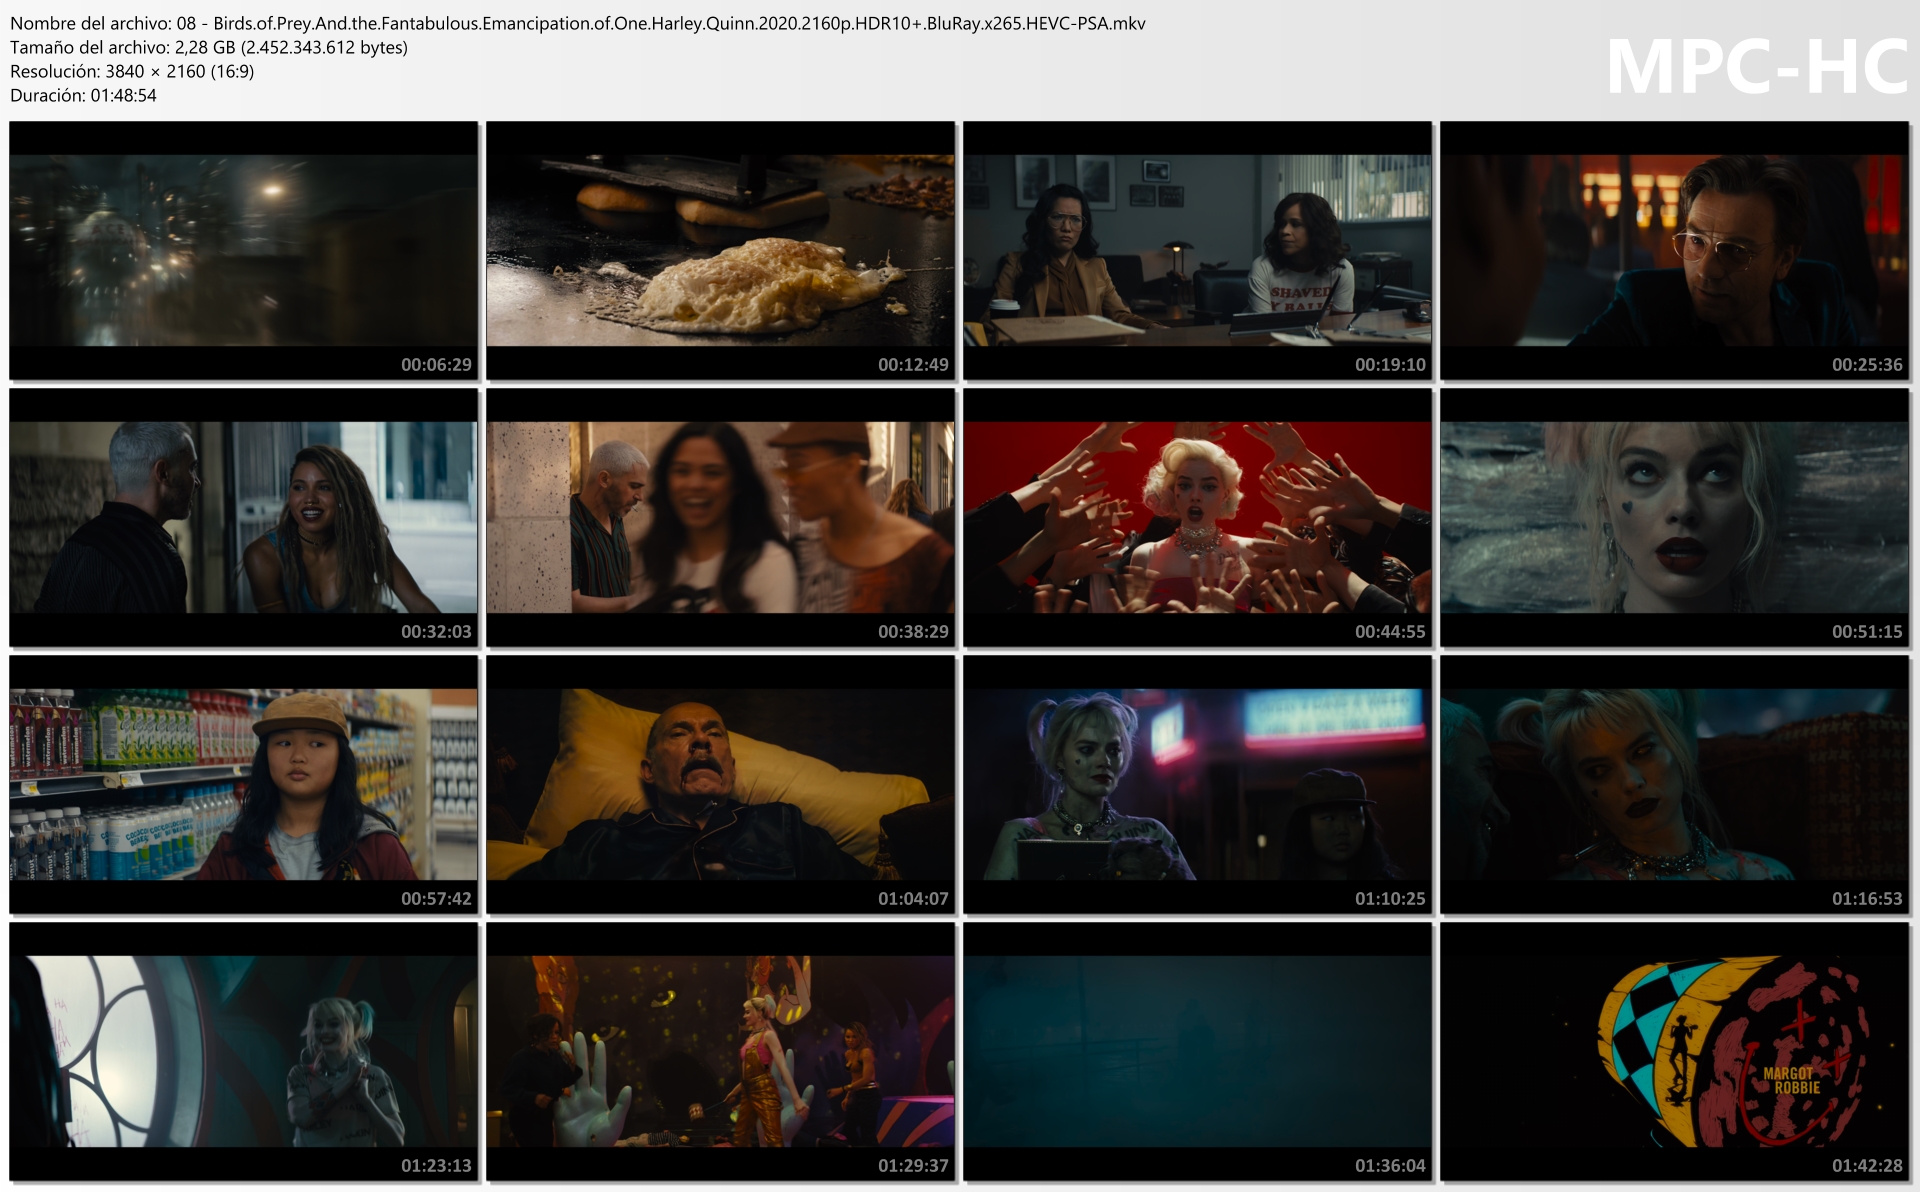Image resolution: width=1920 pixels, height=1192 pixels.
Task: Click the 01:10:25 timestamp label
Action: coord(1390,899)
